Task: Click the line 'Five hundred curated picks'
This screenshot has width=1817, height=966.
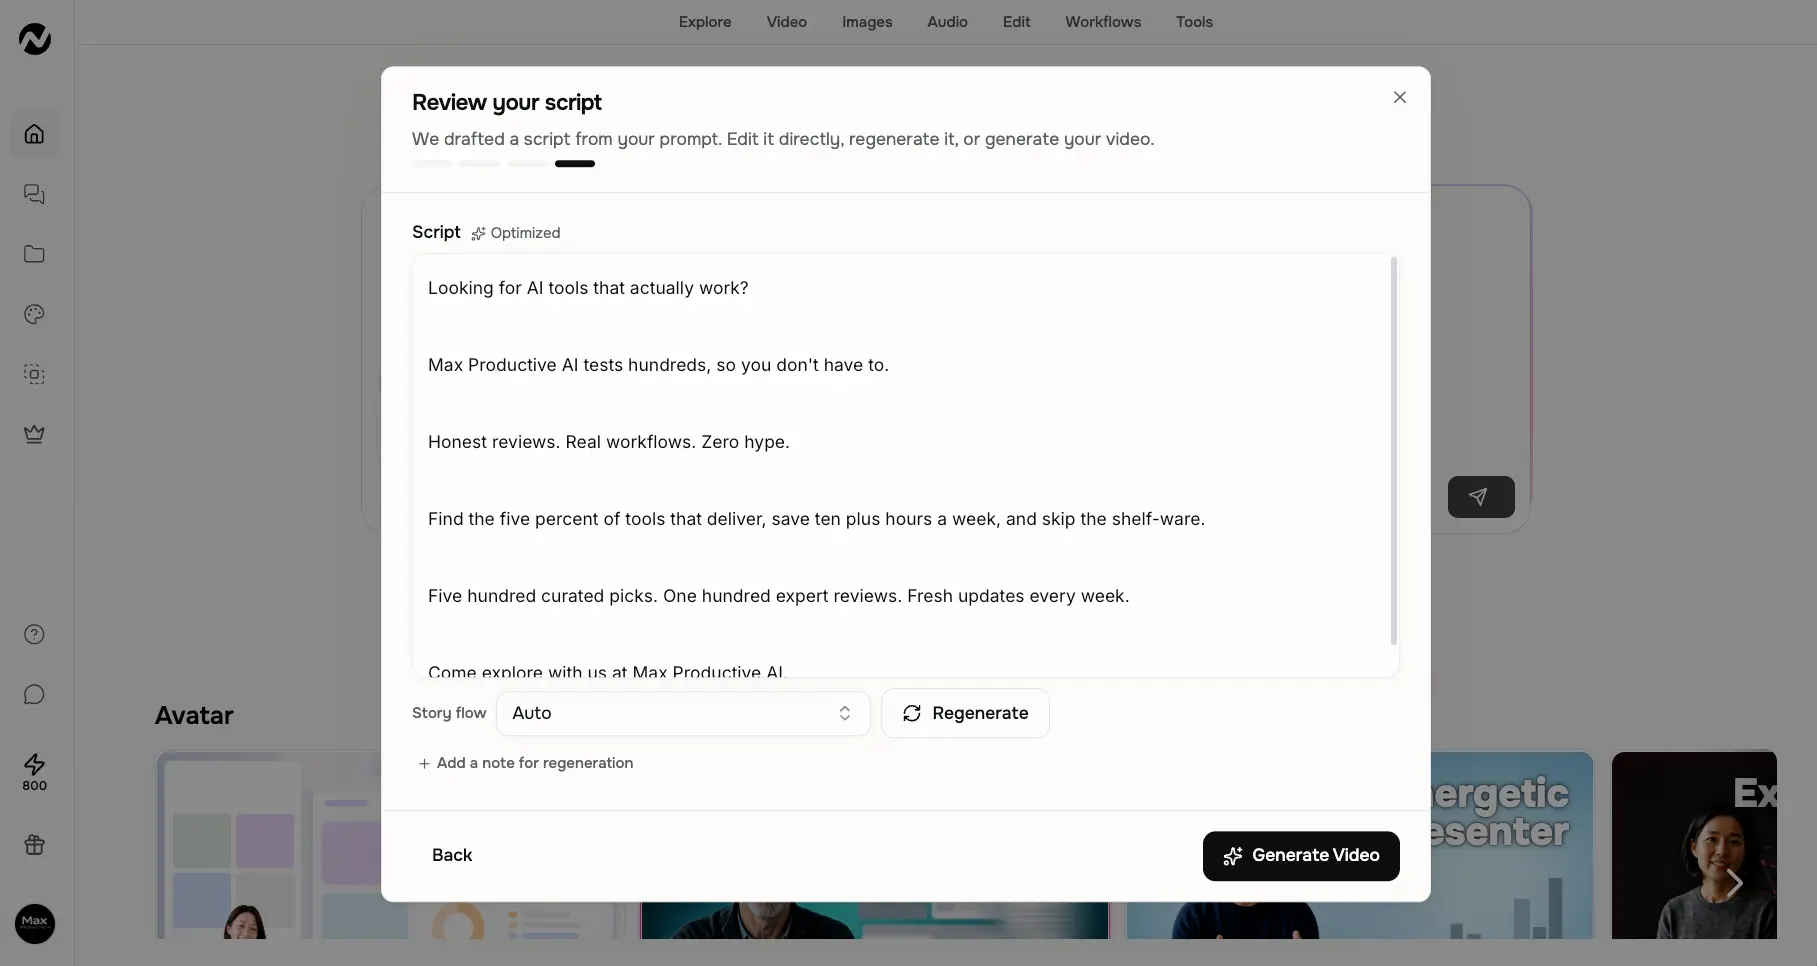Action: pos(779,596)
